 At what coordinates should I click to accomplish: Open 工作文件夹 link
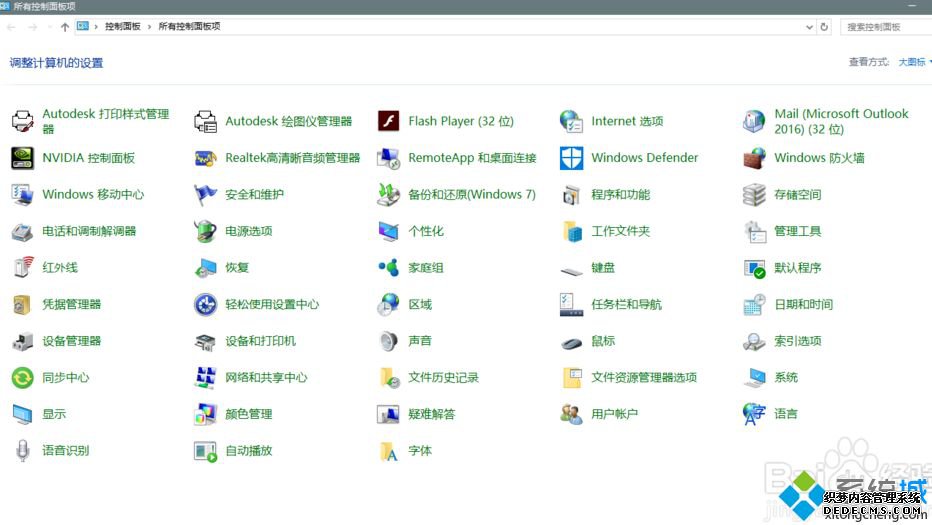(x=621, y=231)
